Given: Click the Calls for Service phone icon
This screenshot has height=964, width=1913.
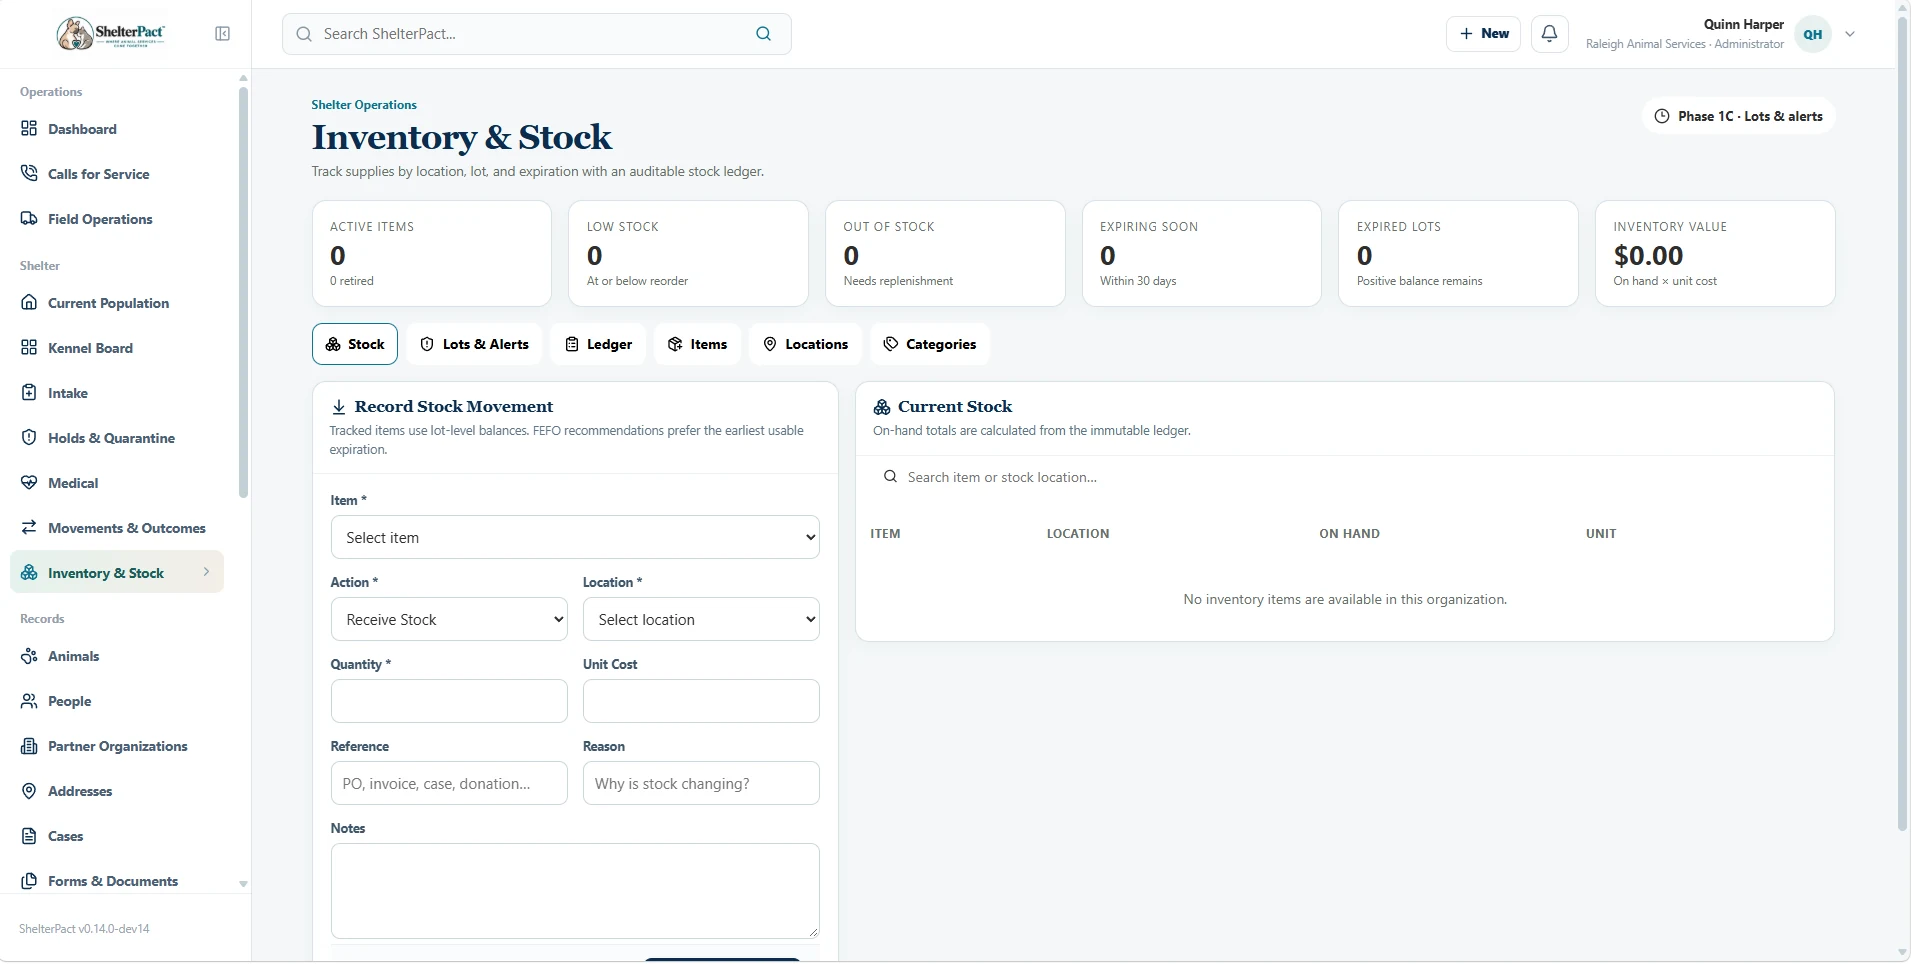Looking at the screenshot, I should tap(29, 174).
